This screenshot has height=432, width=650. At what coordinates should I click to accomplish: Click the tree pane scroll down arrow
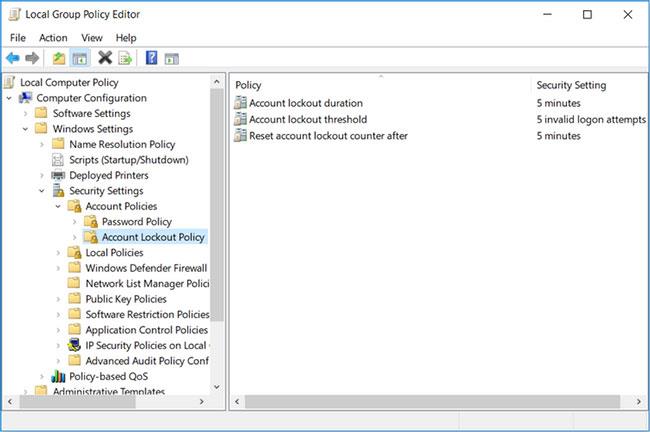(217, 386)
